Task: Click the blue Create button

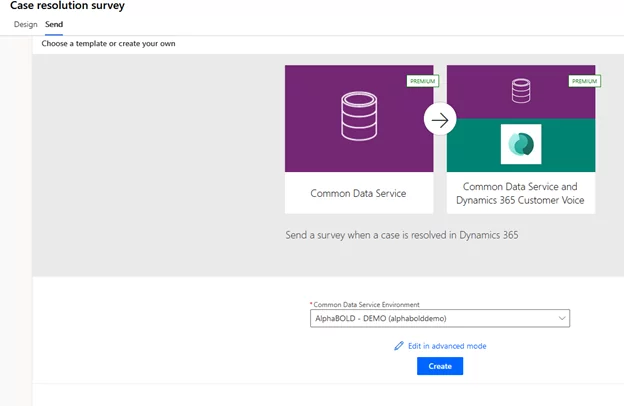Action: [x=440, y=366]
